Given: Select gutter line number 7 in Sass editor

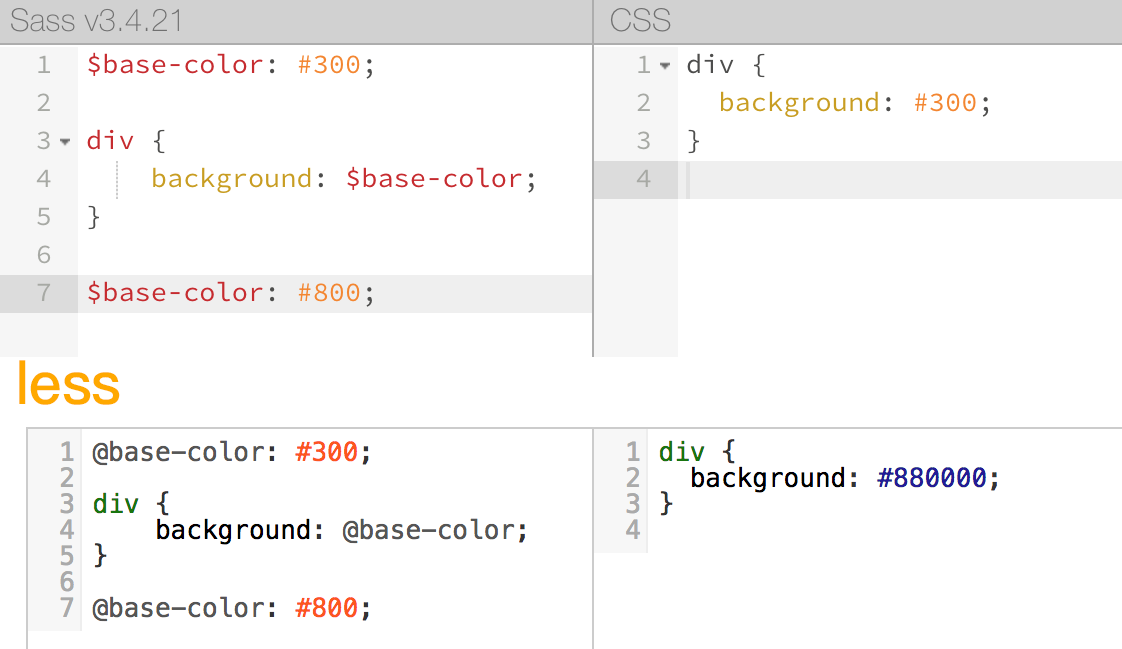Looking at the screenshot, I should point(44,293).
